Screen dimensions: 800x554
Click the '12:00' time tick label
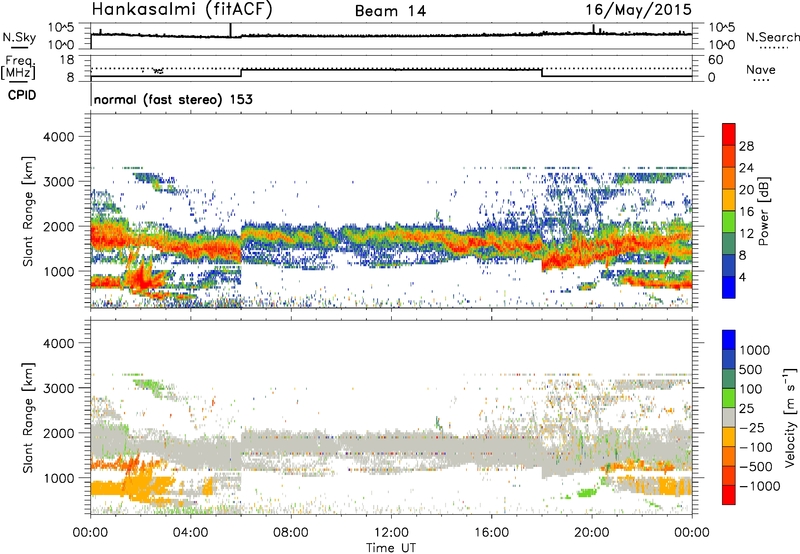click(391, 533)
